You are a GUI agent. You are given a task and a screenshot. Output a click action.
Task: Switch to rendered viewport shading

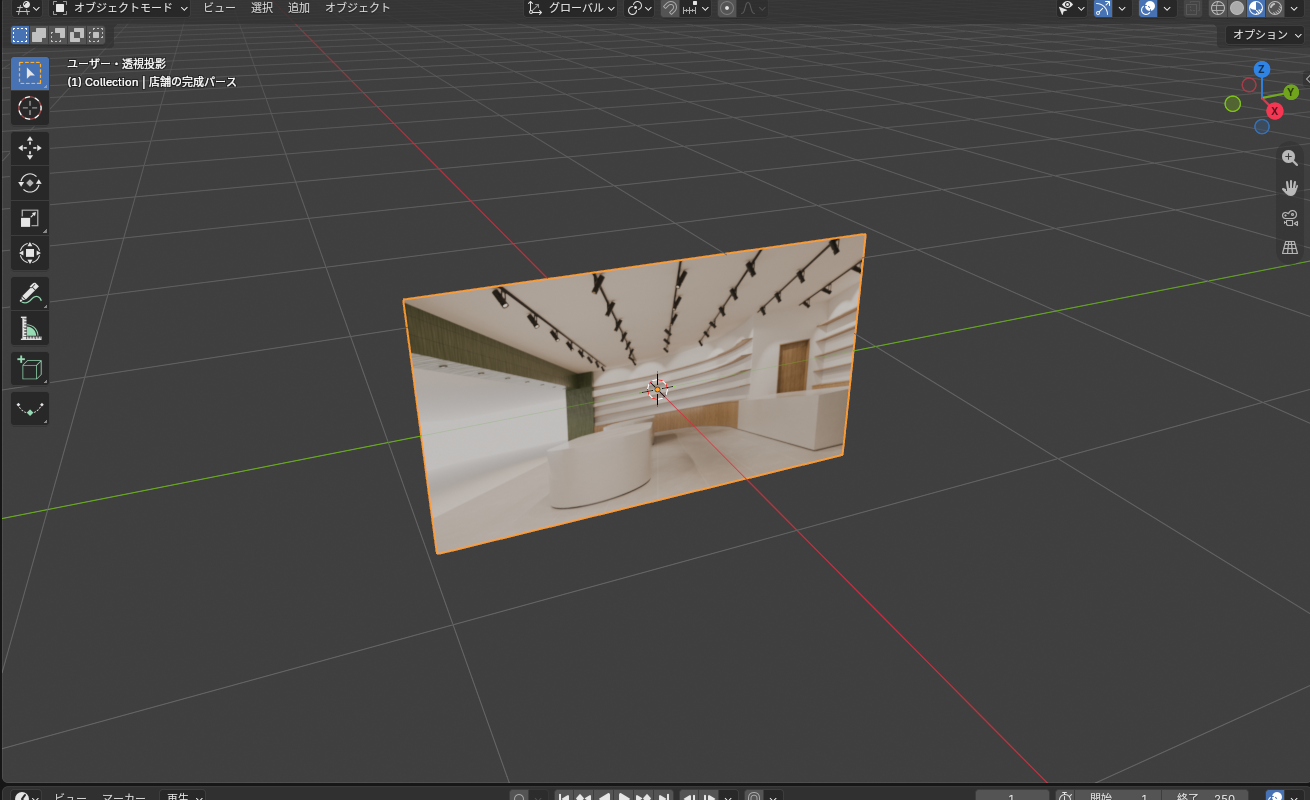pos(1275,8)
